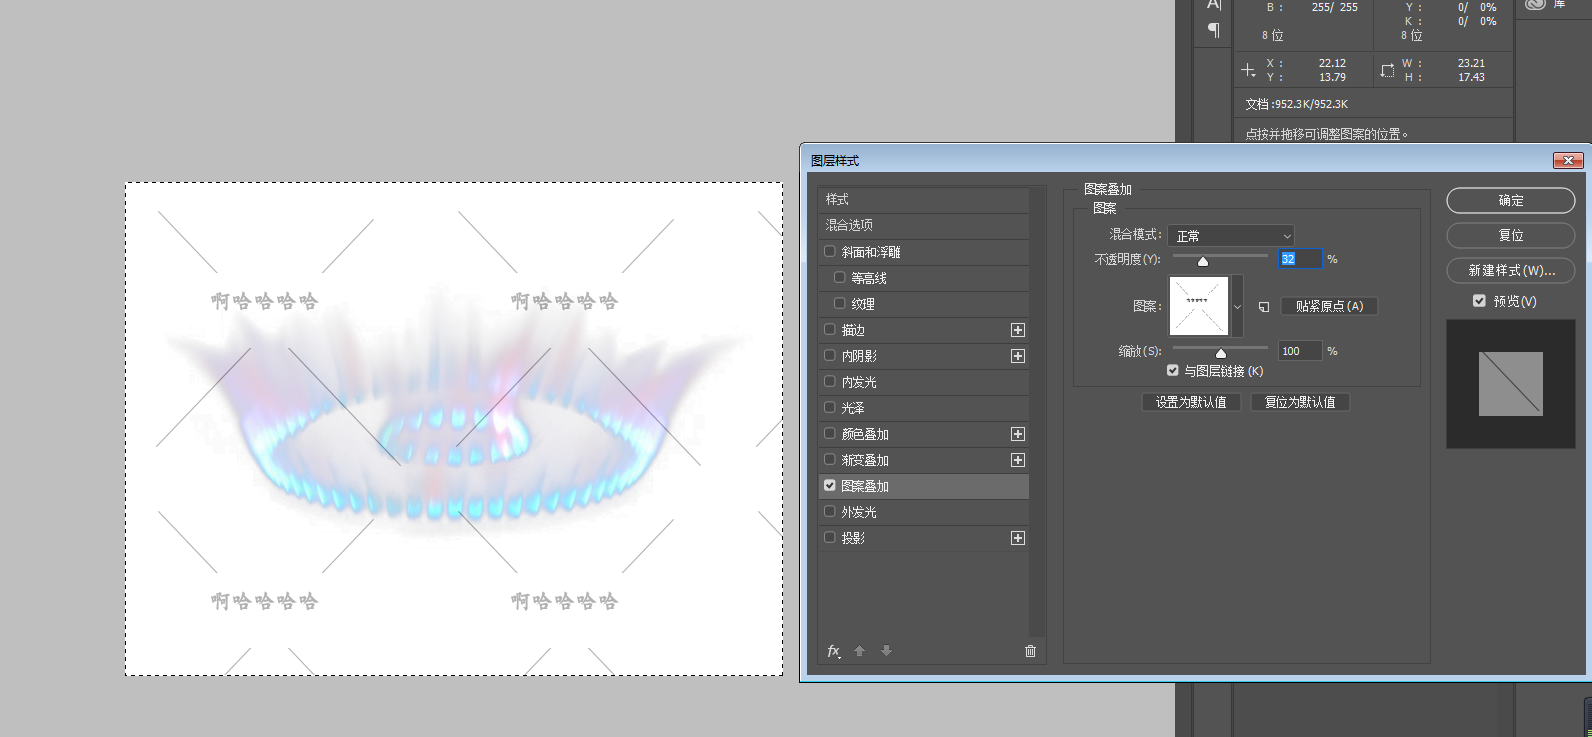Click the New Style (新建样式) button
Image resolution: width=1592 pixels, height=737 pixels.
(1511, 271)
